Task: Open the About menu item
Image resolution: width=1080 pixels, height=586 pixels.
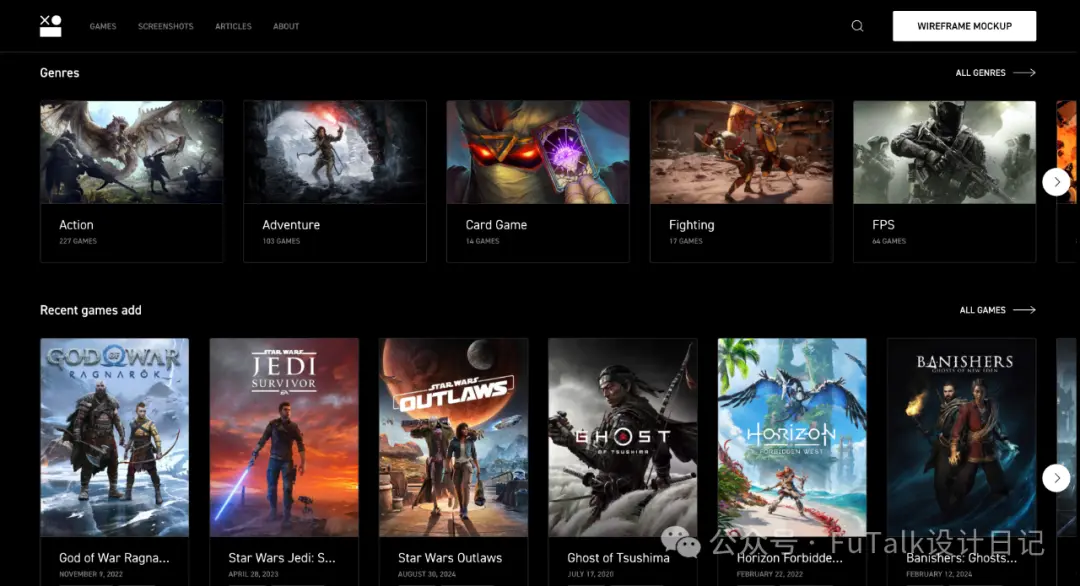Action: (x=286, y=26)
